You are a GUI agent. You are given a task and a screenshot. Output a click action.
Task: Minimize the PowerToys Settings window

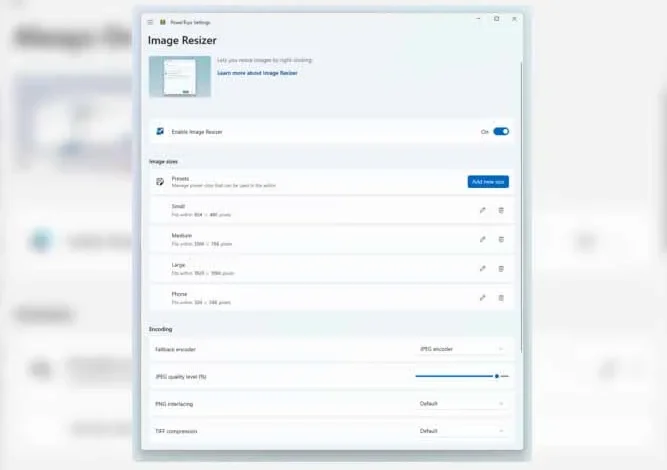[479, 19]
